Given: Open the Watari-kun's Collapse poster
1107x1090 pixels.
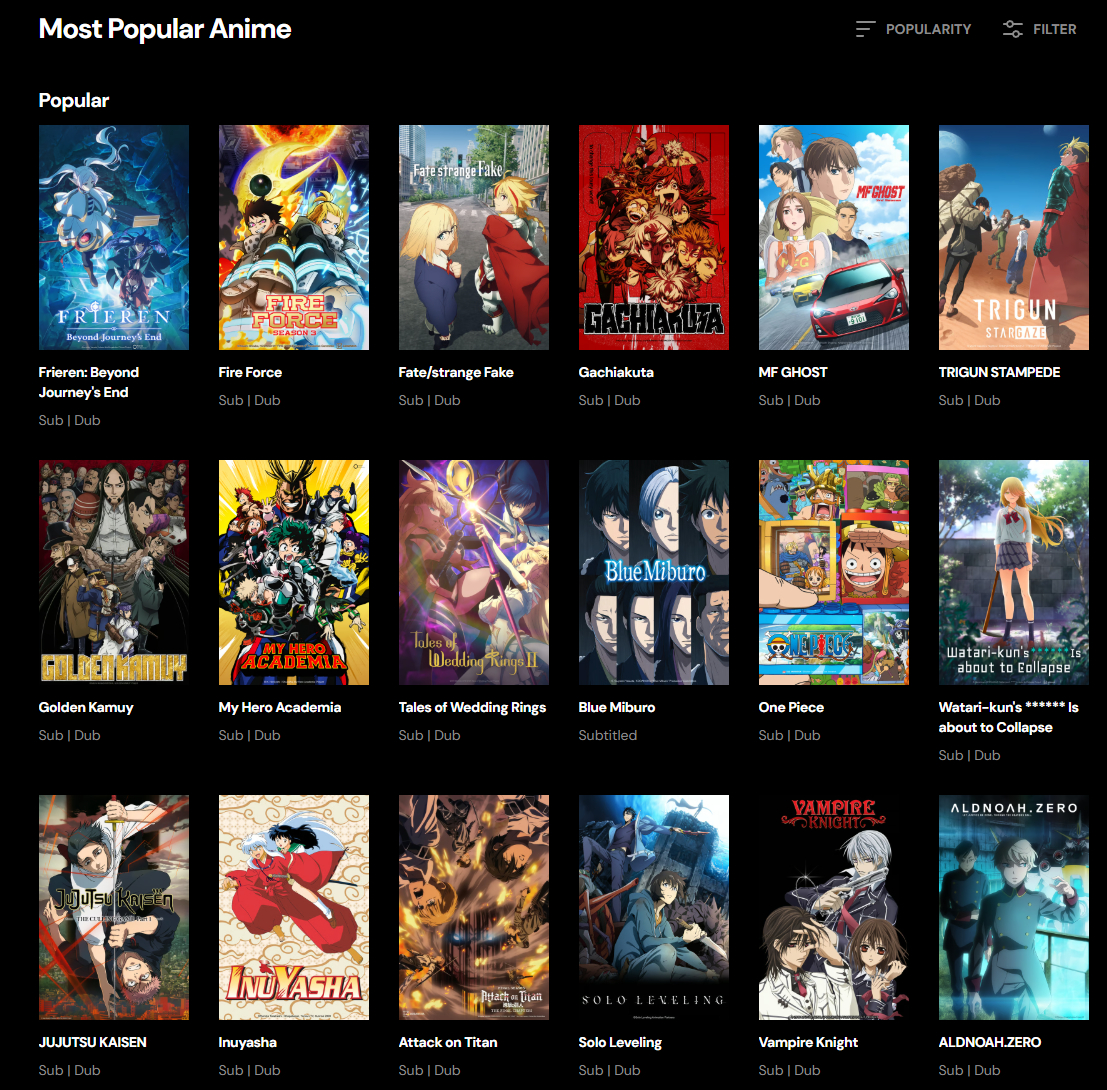Looking at the screenshot, I should [x=1014, y=573].
